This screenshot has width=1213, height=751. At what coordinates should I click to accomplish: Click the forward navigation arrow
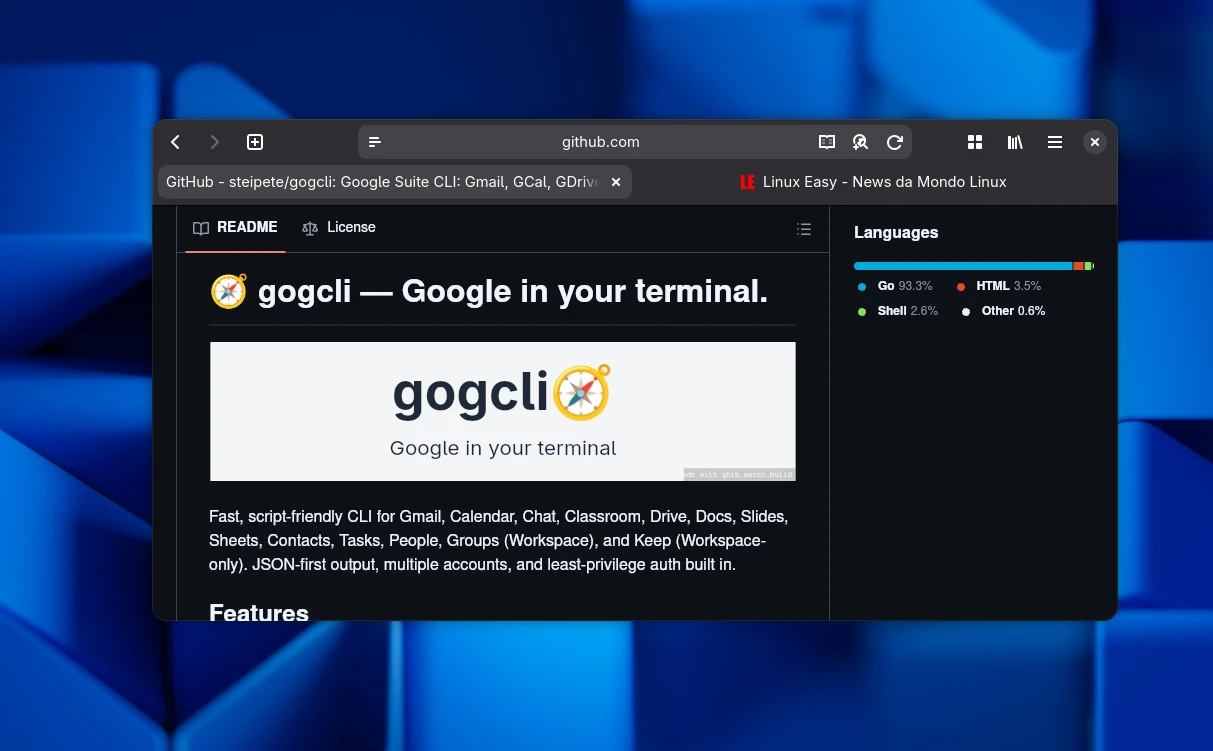[214, 142]
